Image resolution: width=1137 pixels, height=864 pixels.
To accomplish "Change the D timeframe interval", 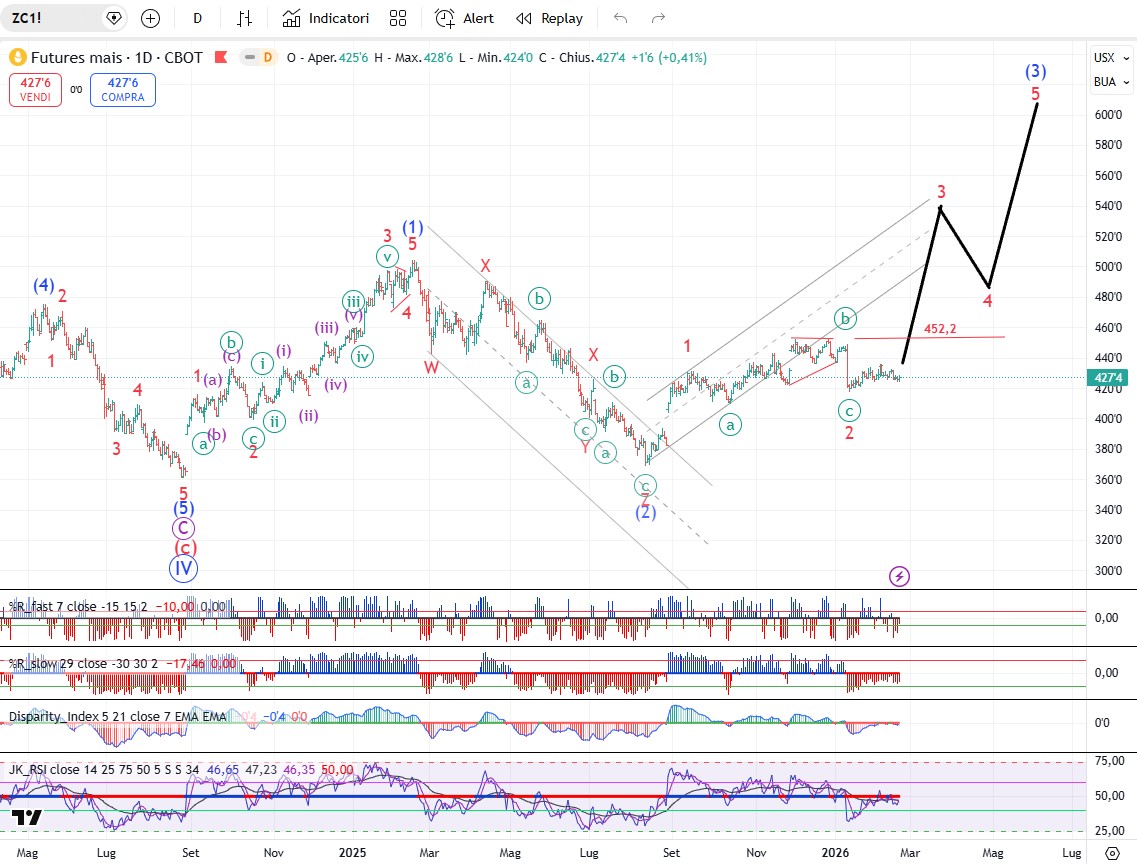I will pos(198,18).
